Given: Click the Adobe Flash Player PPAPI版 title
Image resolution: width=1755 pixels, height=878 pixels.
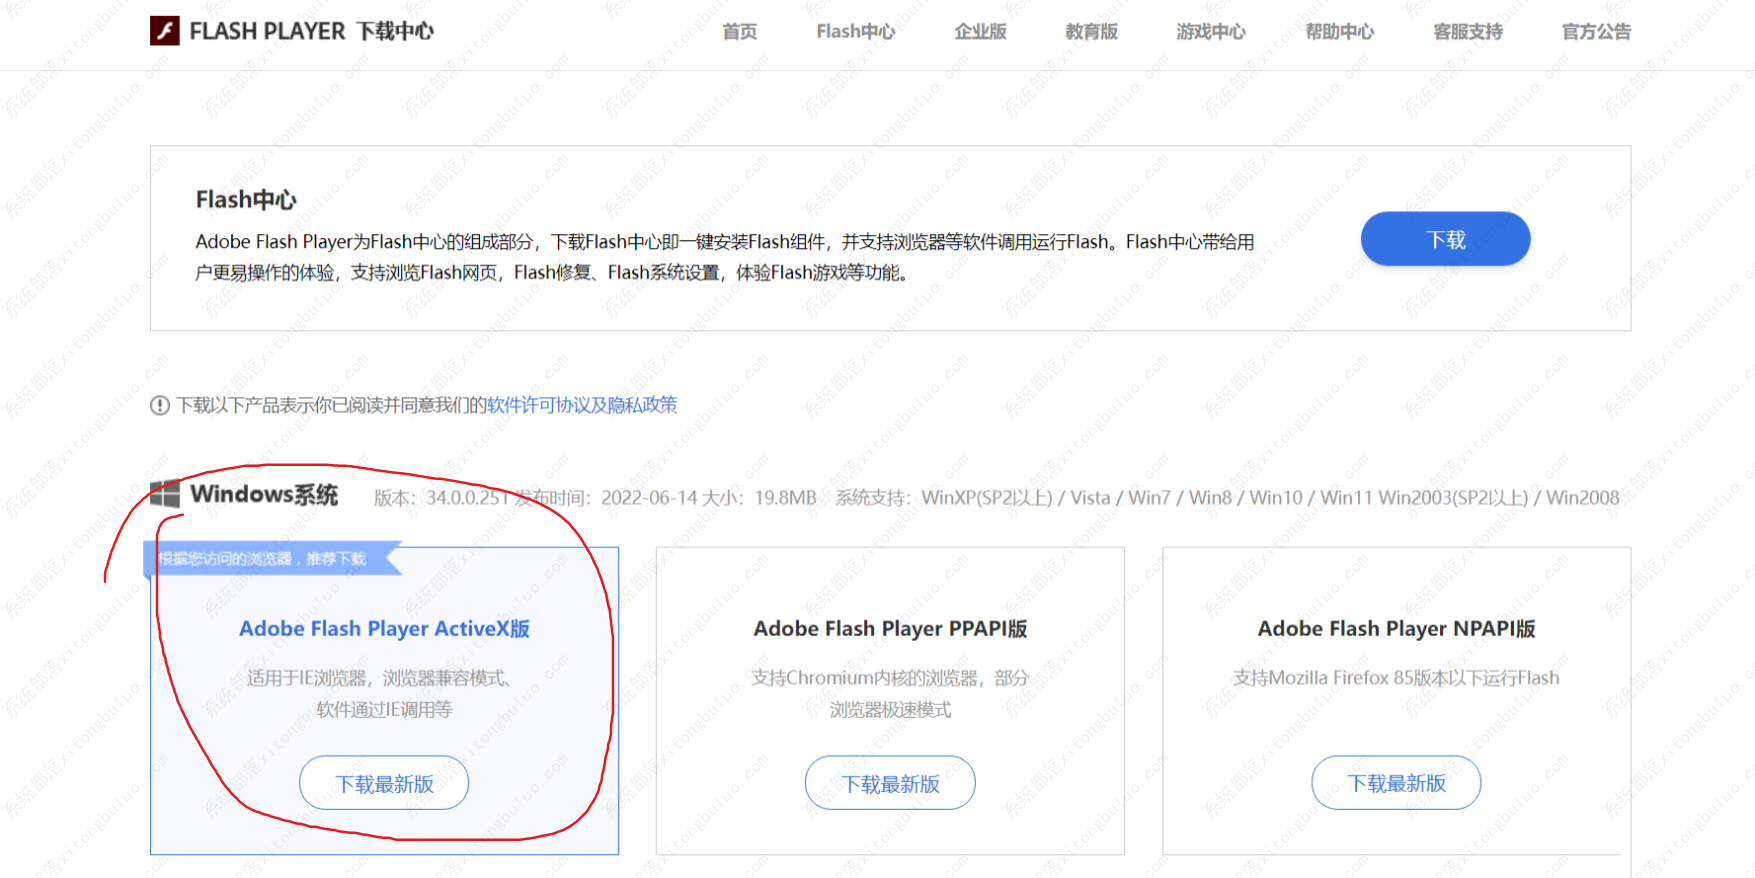Looking at the screenshot, I should [x=890, y=629].
